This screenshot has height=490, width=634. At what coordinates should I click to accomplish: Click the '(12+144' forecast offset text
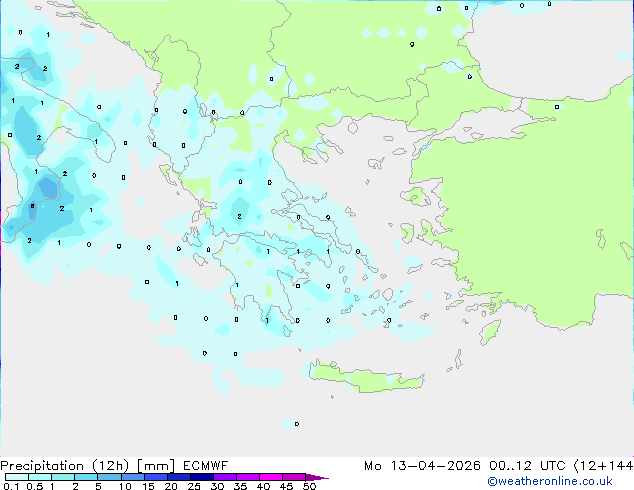click(x=604, y=466)
